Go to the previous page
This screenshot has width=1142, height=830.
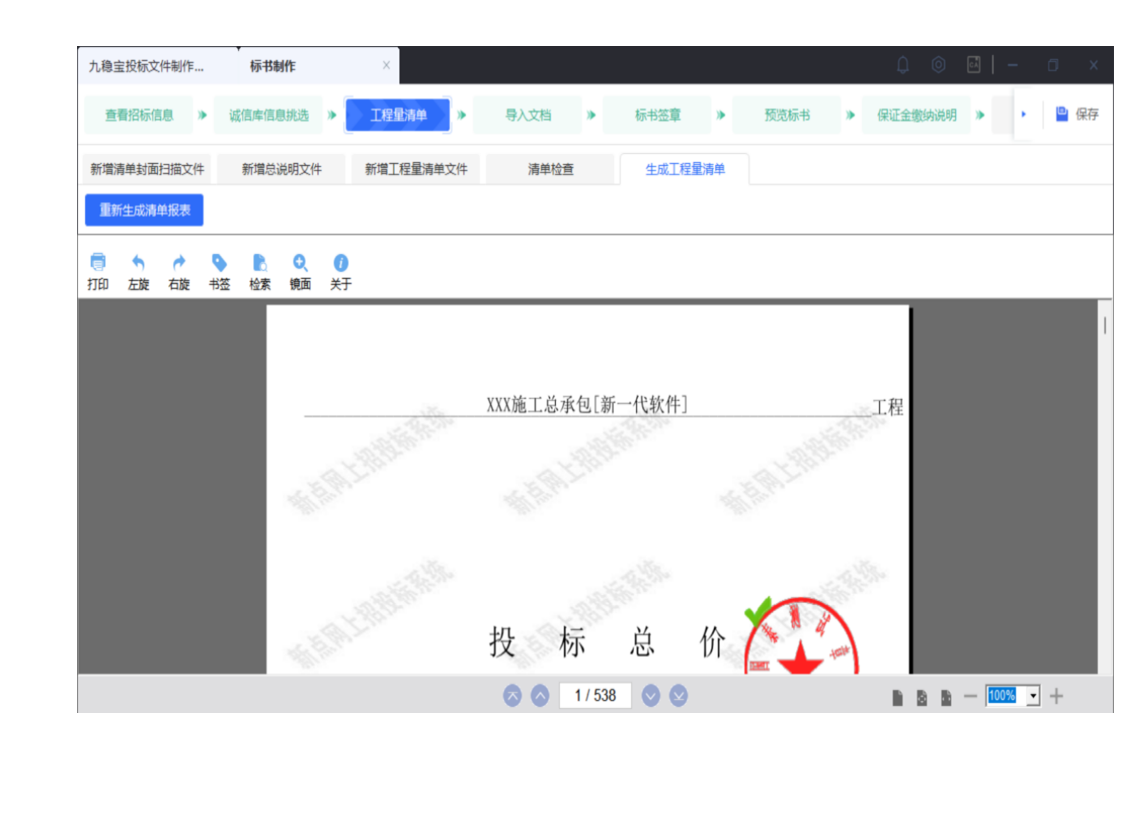540,696
